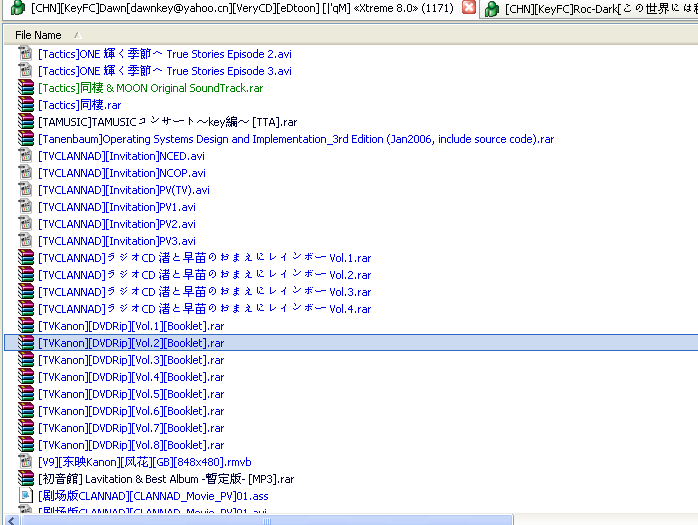The height and width of the screenshot is (525, 698).
Task: Select [TVKanon][DVDRip][Vol.4][Booklet].rar name
Action: pos(131,377)
